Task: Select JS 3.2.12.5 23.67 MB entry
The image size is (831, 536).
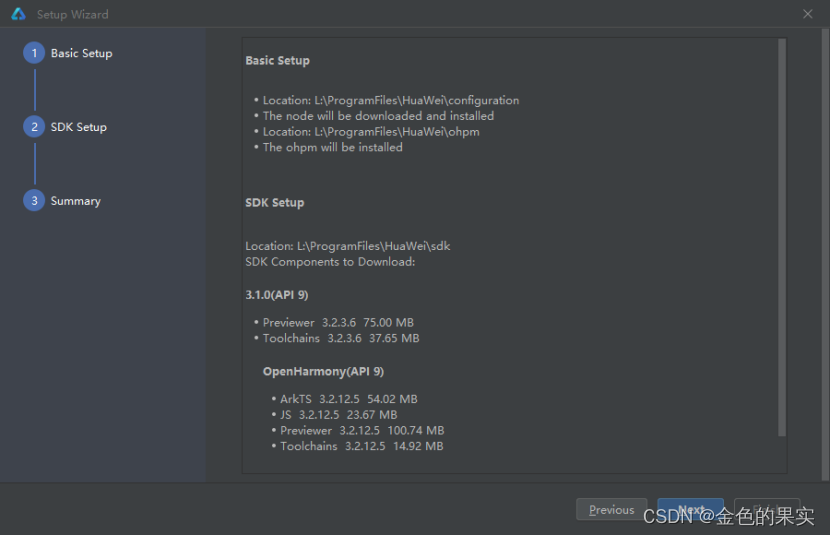Action: [x=339, y=415]
